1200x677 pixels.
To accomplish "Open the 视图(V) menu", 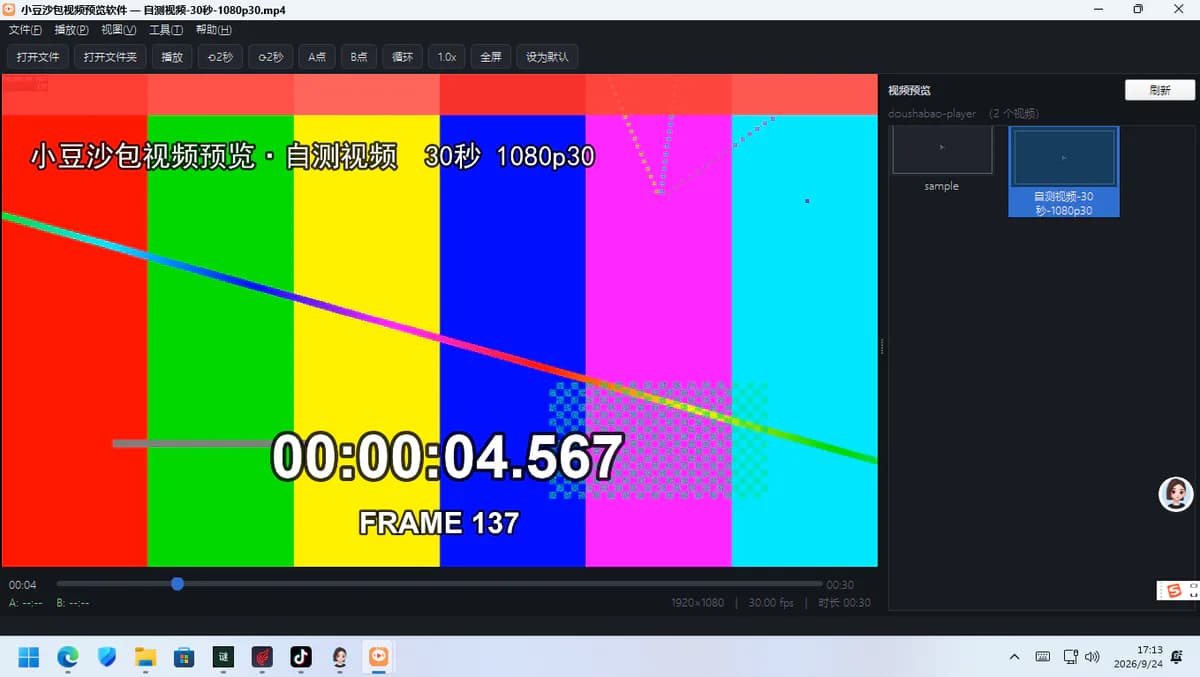I will 118,30.
